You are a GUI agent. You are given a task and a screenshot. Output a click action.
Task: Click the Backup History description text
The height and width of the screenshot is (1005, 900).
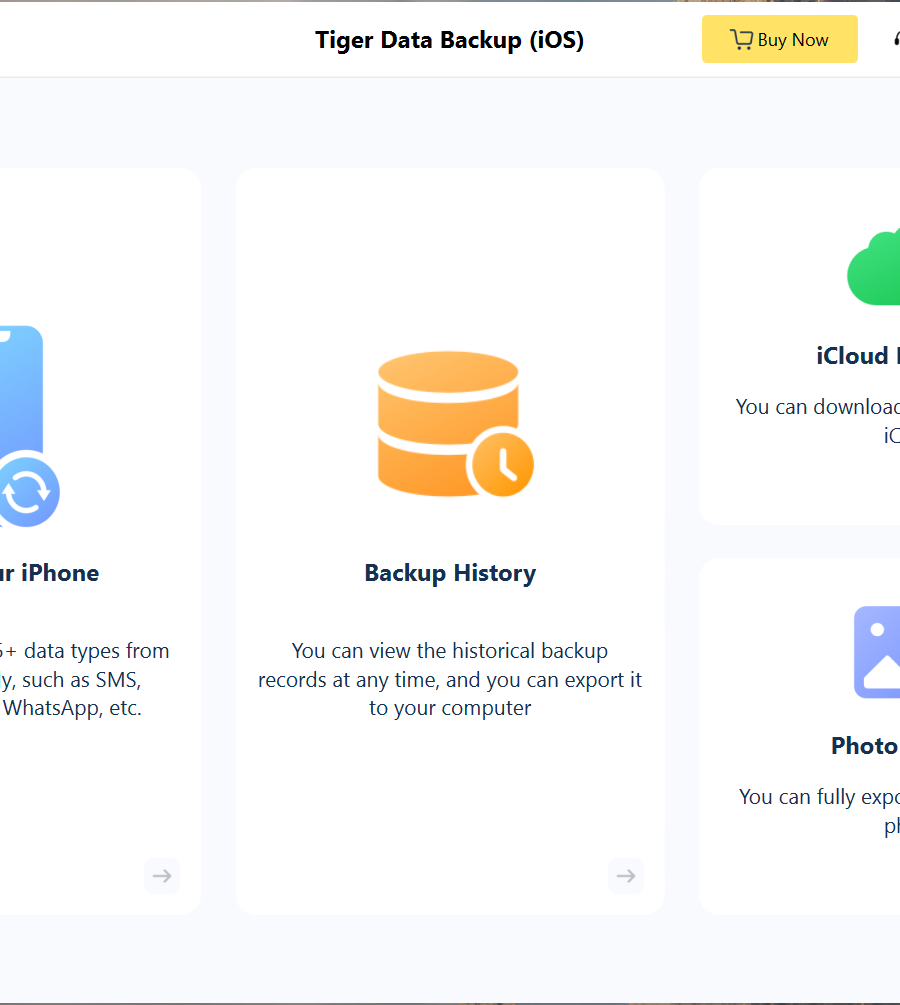click(450, 680)
